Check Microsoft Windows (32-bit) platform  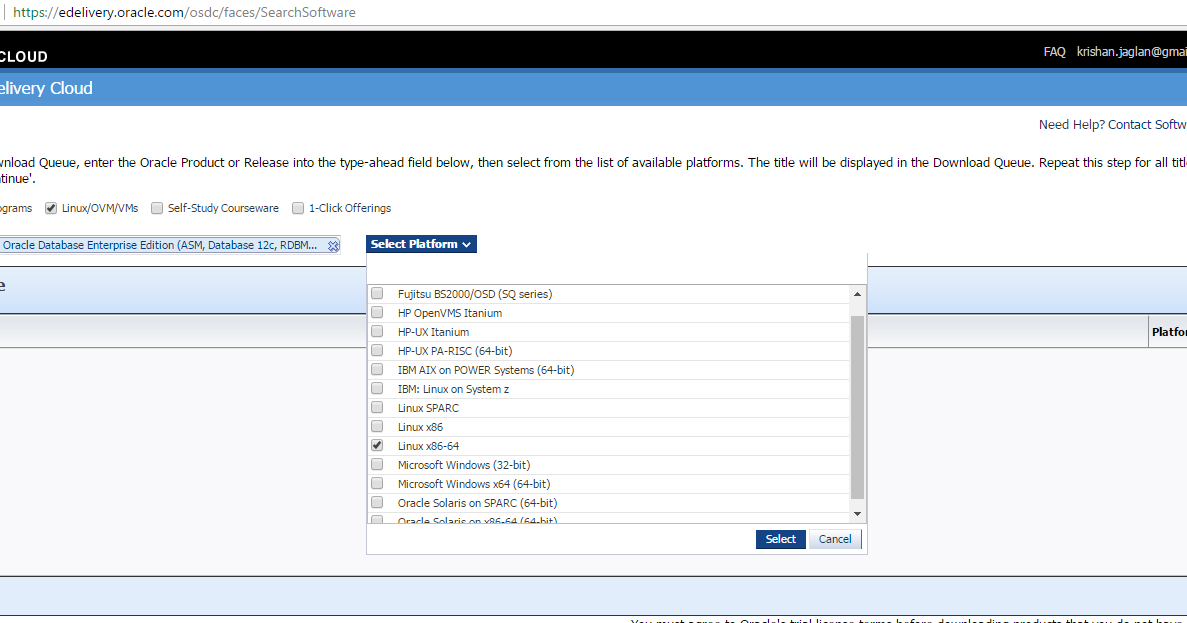point(377,464)
